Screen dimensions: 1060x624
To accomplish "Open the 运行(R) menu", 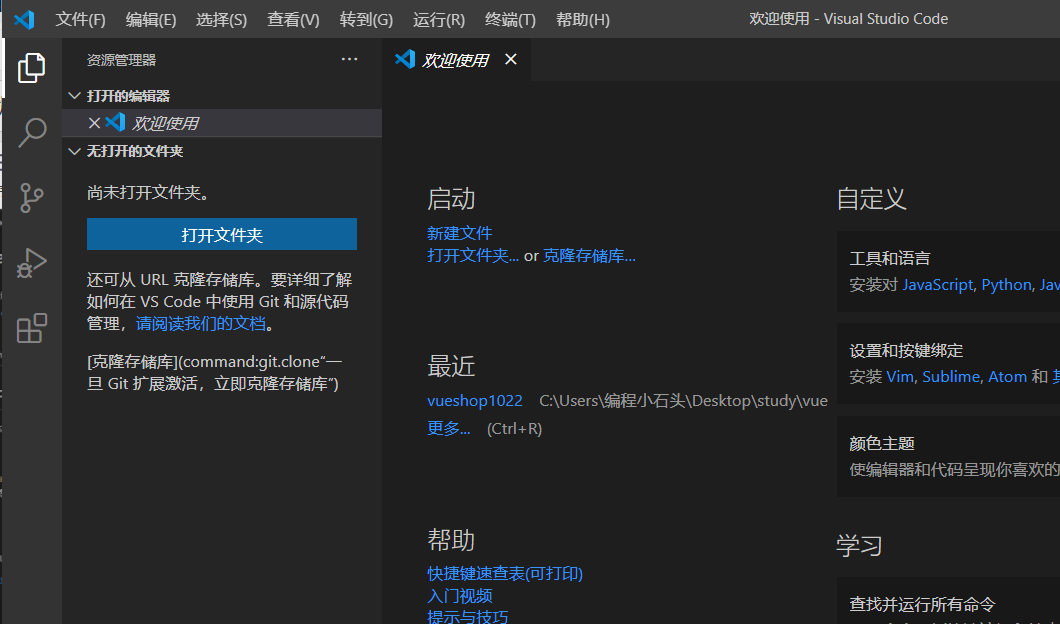I will pos(439,20).
